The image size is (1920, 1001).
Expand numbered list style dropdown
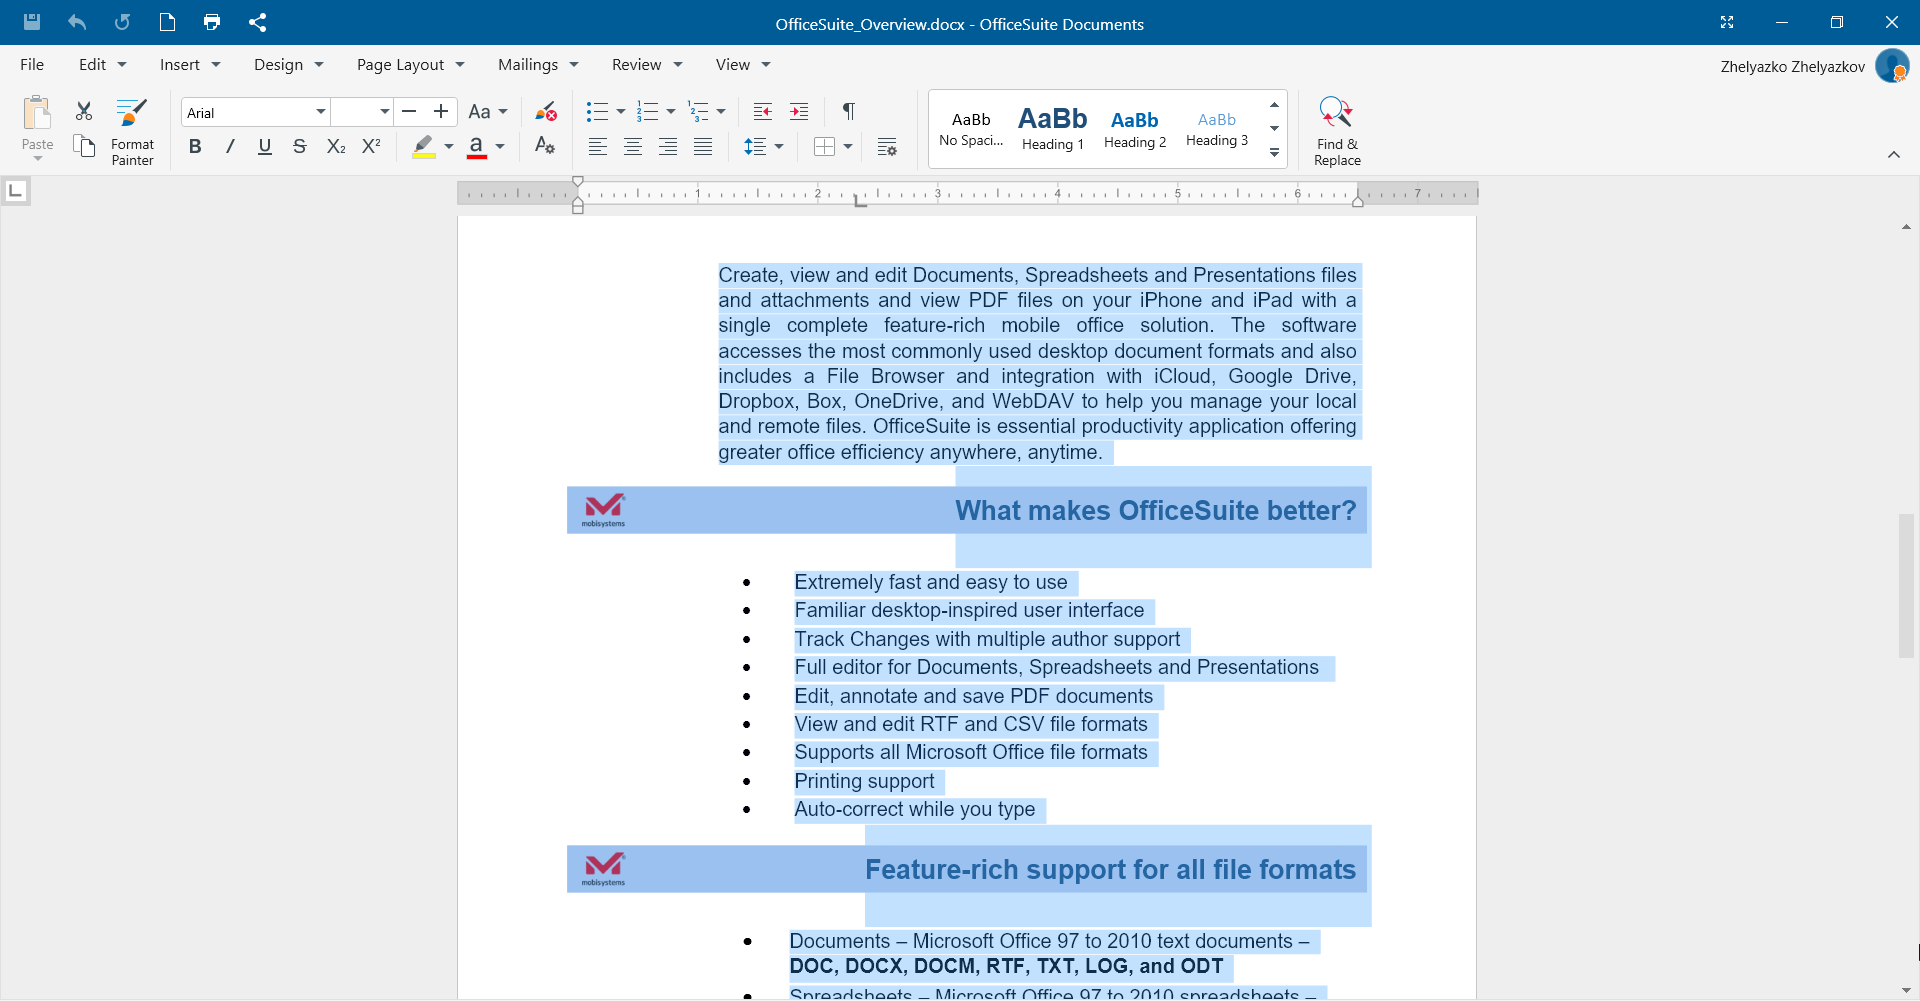[x=671, y=112]
